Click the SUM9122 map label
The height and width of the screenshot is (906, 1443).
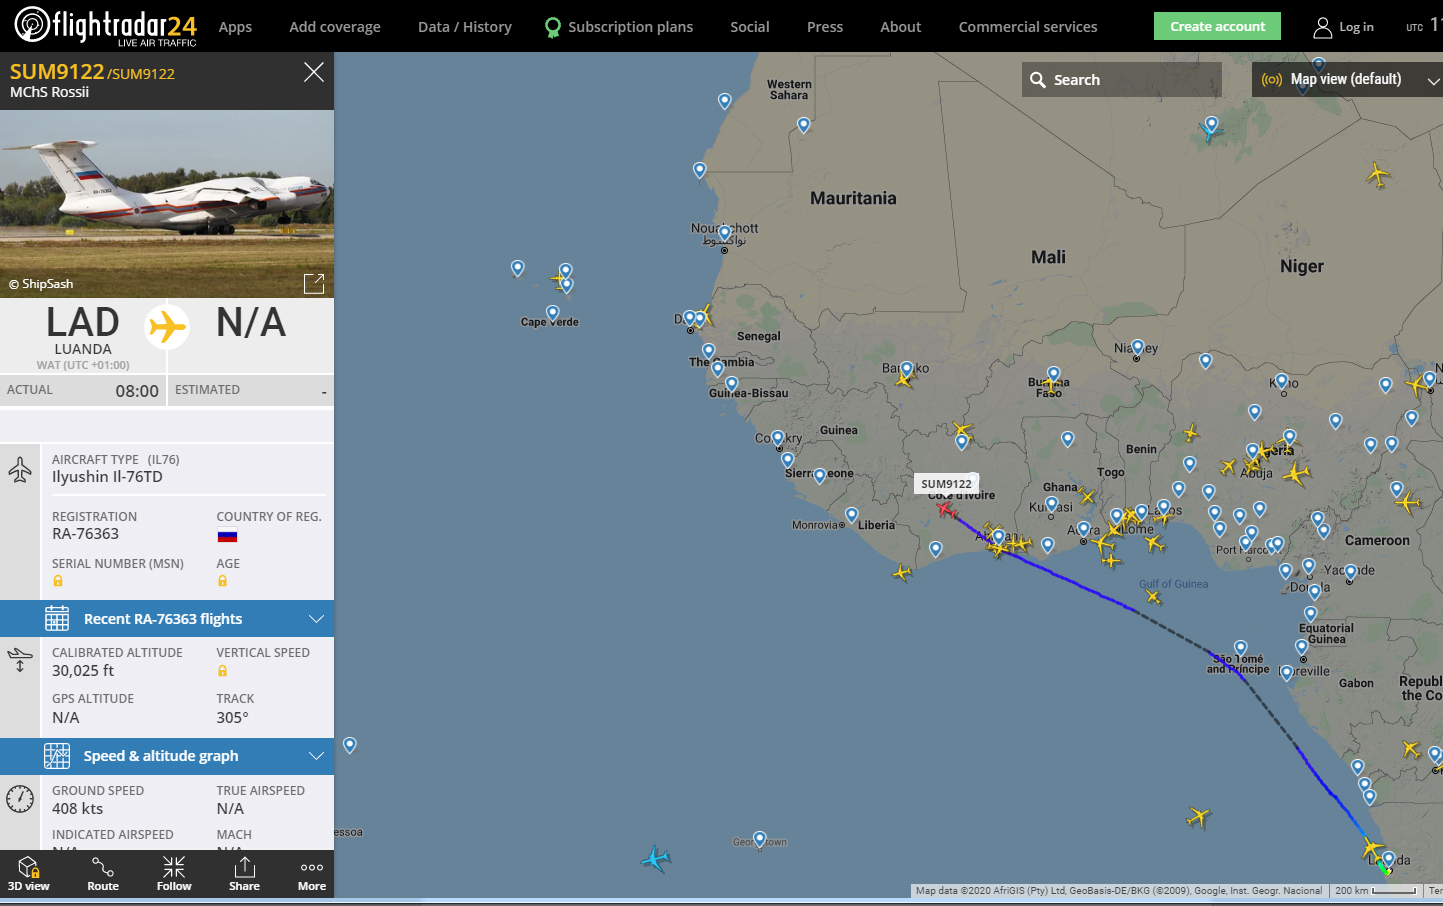pyautogui.click(x=946, y=484)
